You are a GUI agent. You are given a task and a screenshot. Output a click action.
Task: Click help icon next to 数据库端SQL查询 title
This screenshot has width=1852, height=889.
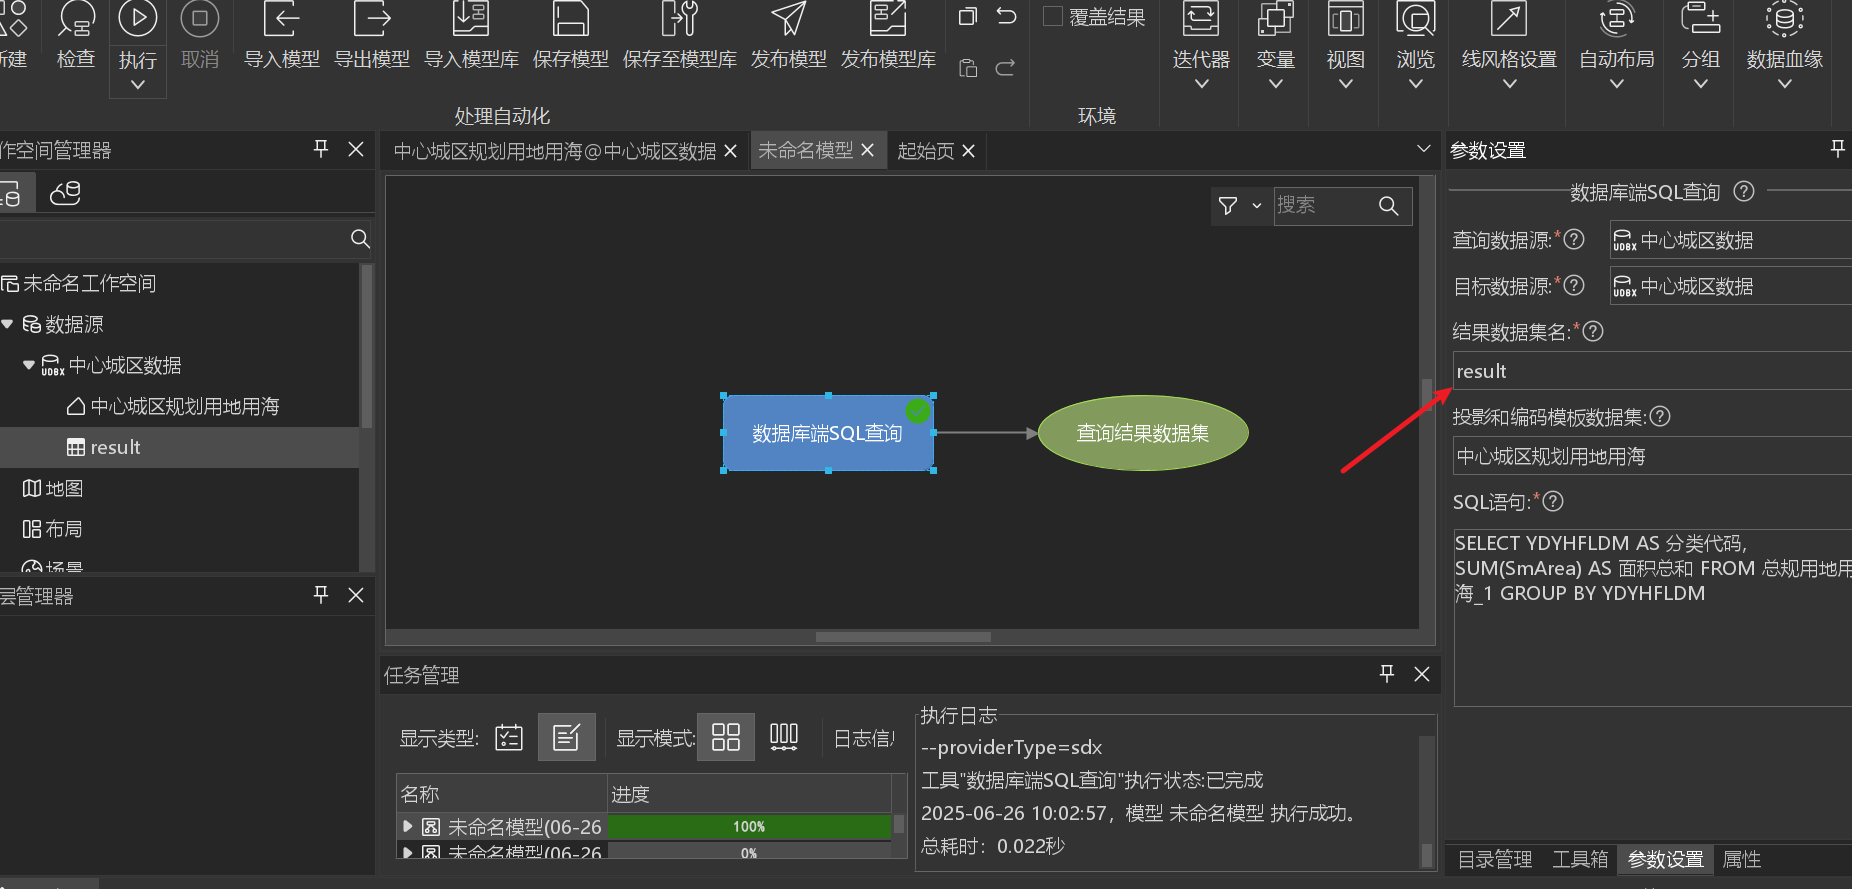[1744, 191]
